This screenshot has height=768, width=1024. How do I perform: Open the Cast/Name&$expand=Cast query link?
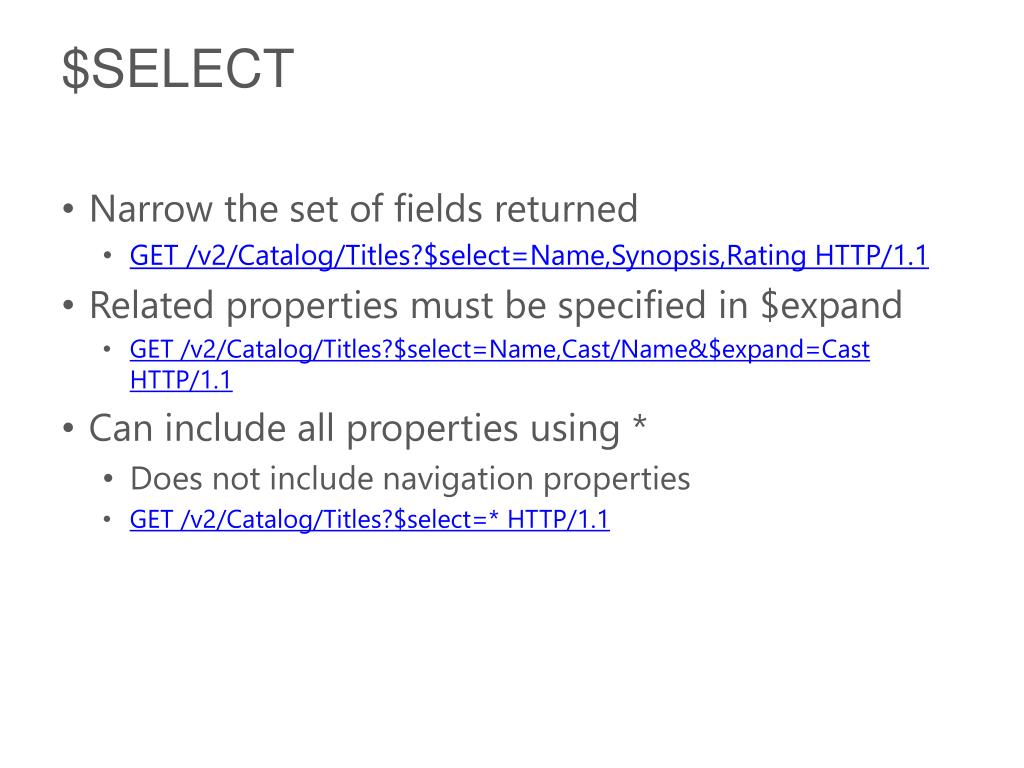500,349
